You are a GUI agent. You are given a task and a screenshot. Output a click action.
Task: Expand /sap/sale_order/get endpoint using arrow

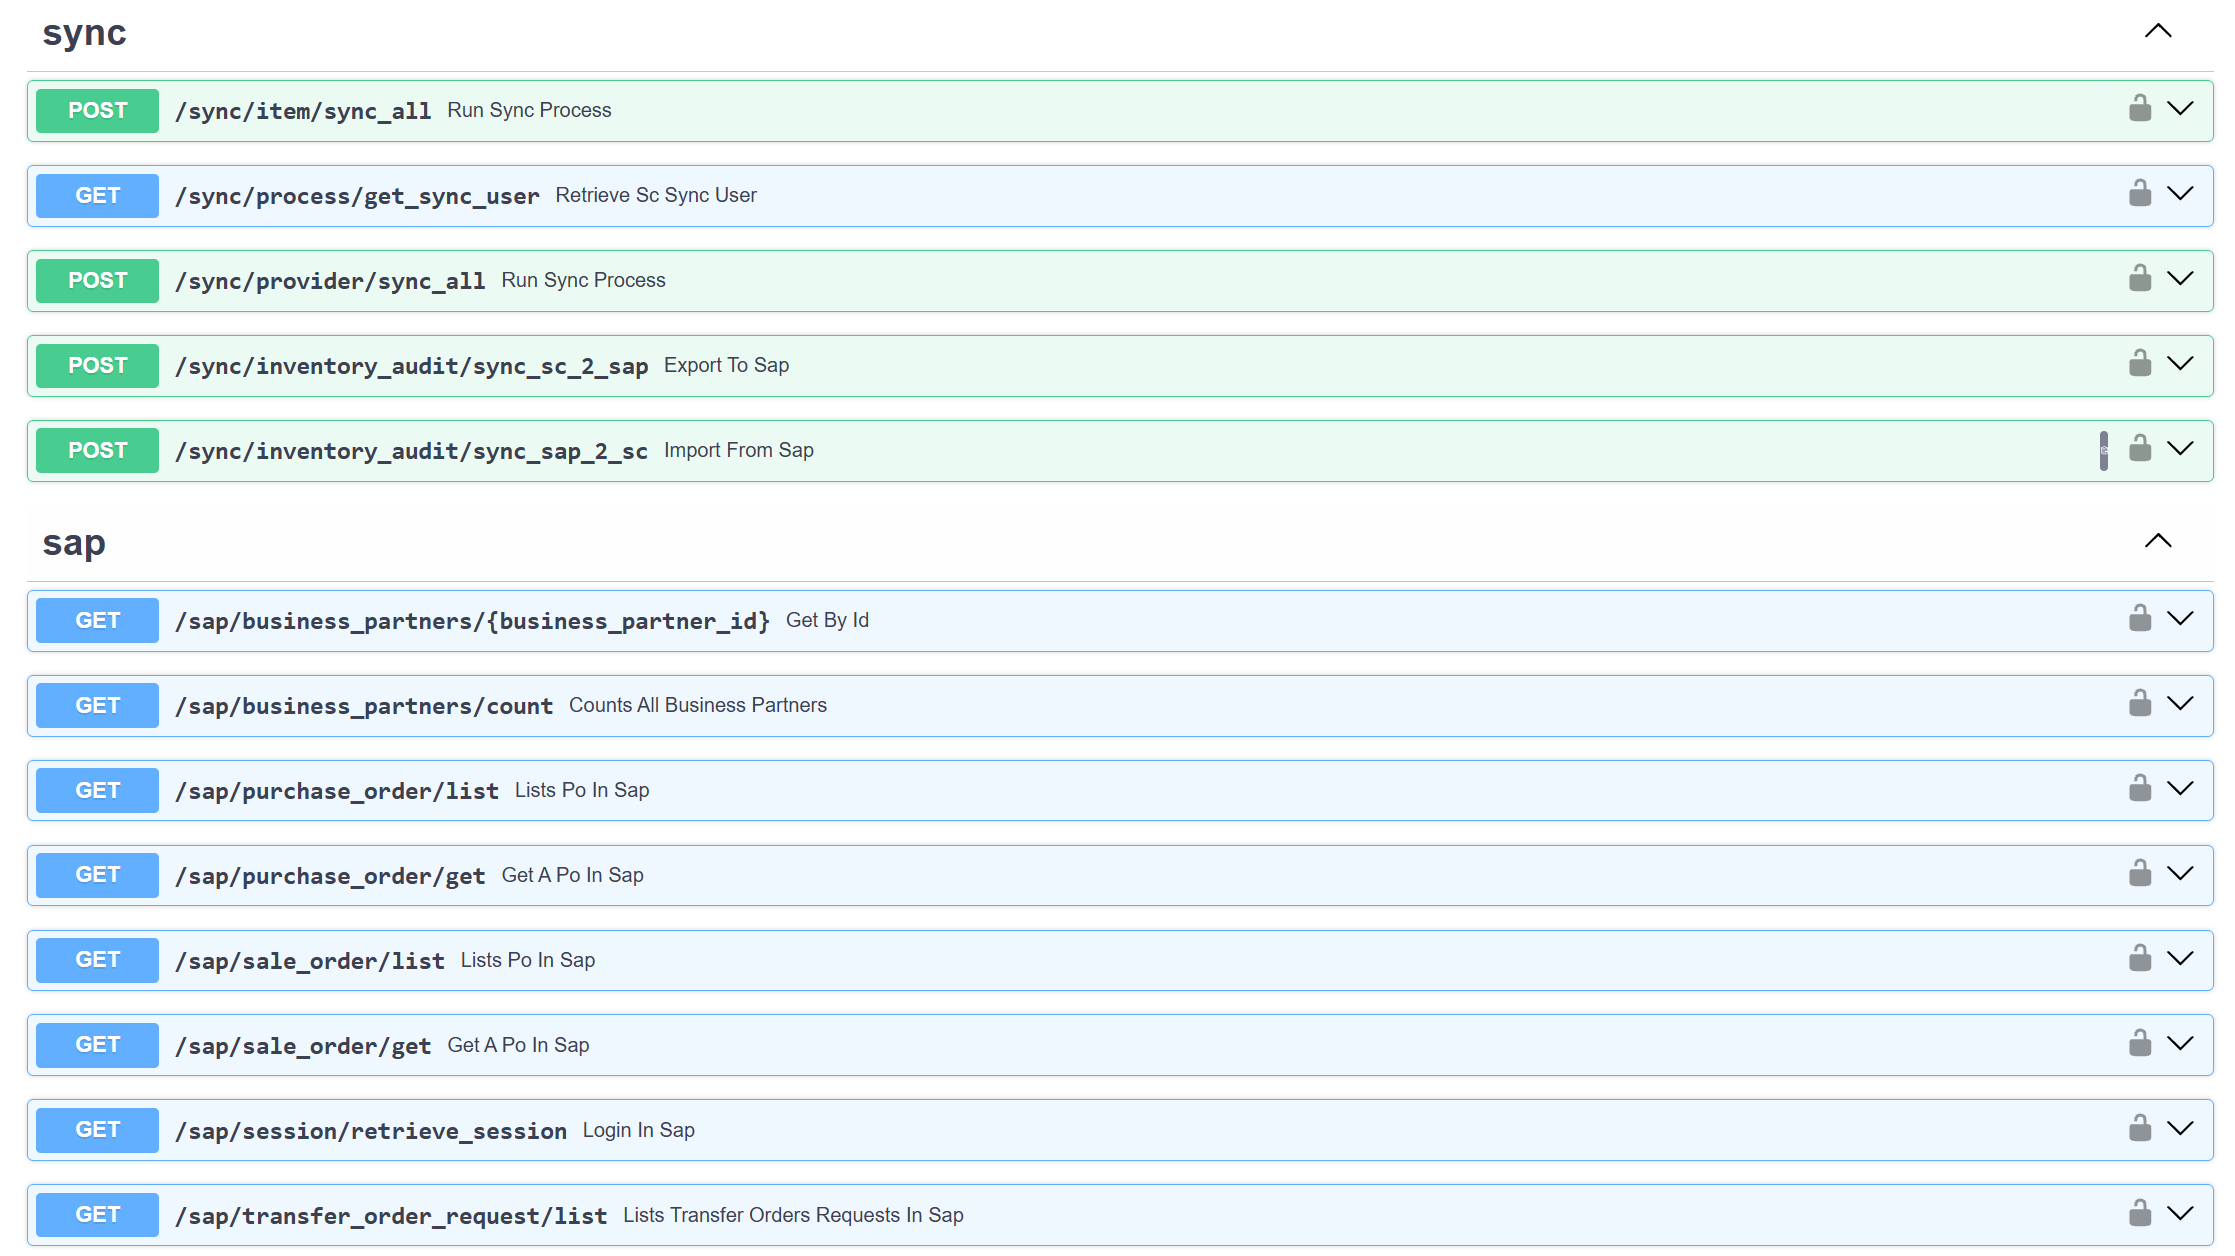[x=2180, y=1044]
